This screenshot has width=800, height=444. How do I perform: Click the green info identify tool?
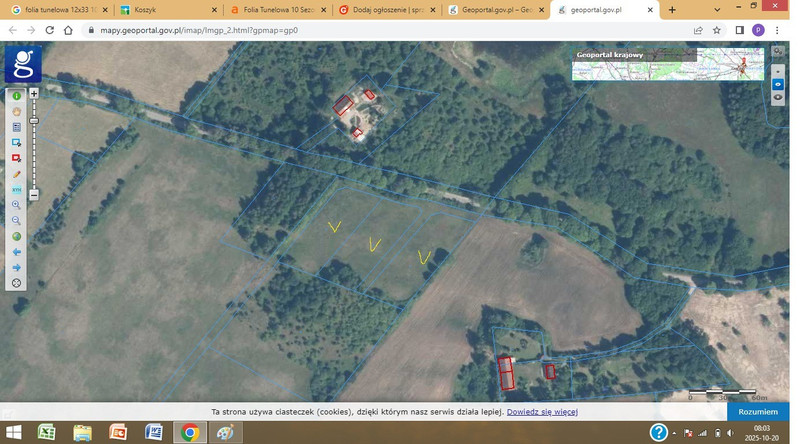point(16,96)
